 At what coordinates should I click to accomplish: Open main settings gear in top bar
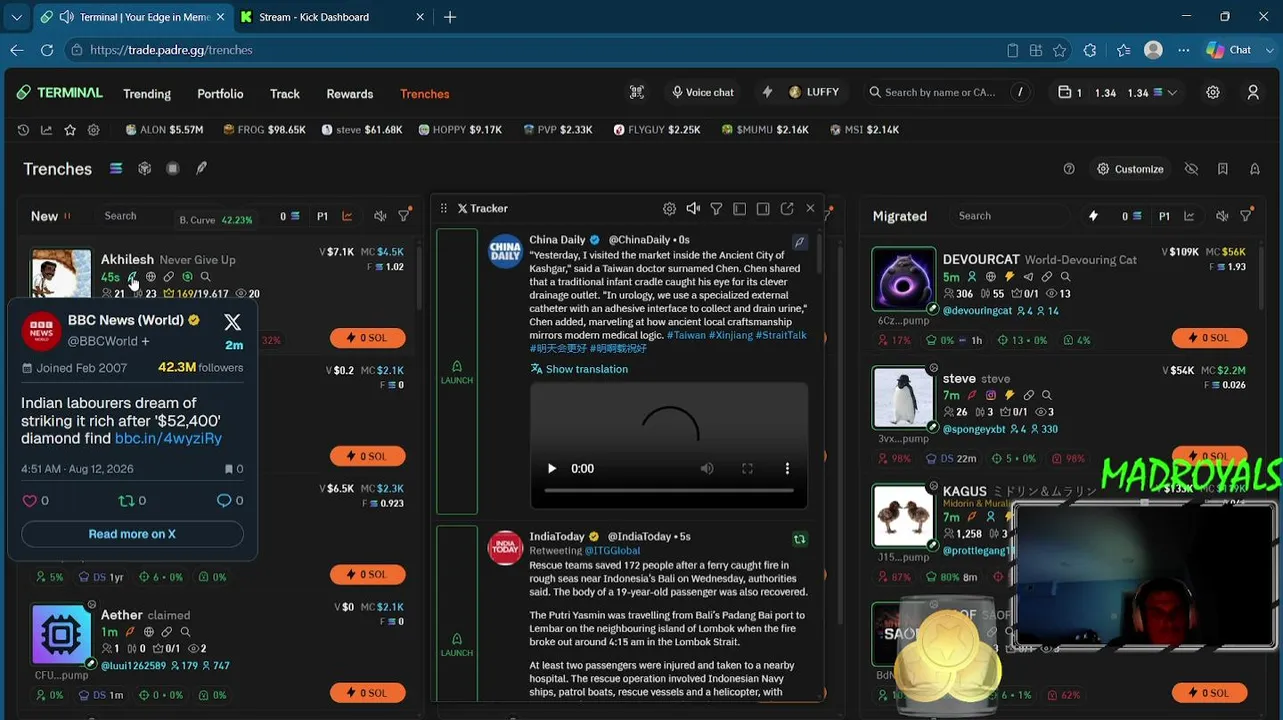1213,92
